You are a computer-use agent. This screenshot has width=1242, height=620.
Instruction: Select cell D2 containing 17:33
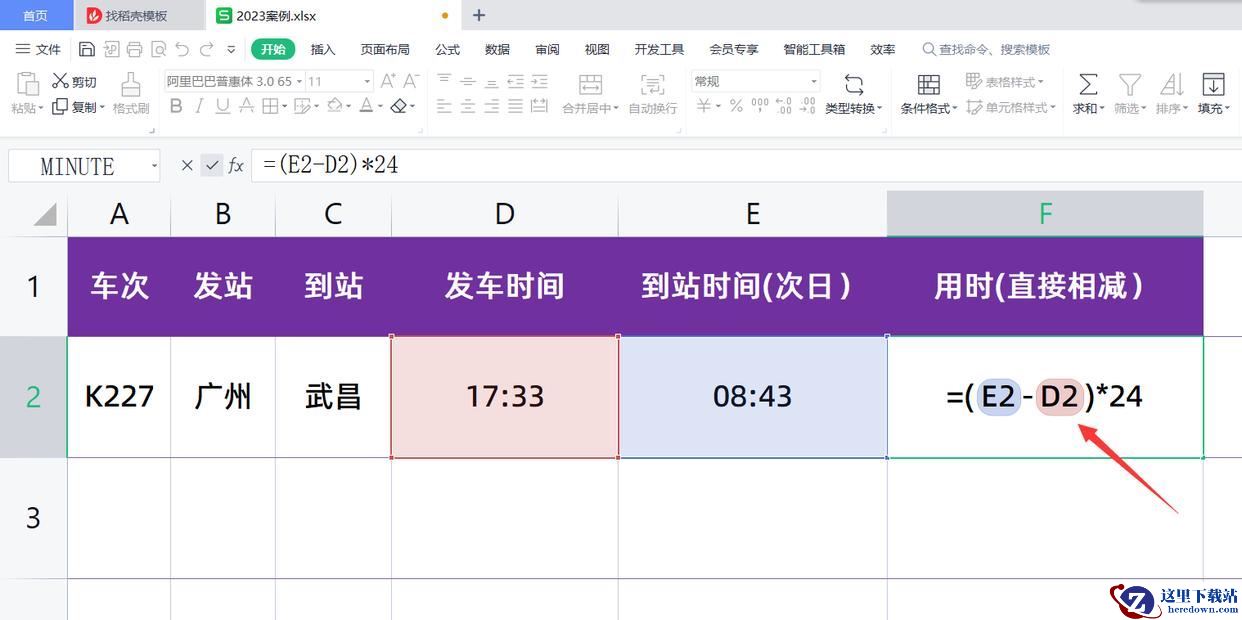(x=505, y=397)
